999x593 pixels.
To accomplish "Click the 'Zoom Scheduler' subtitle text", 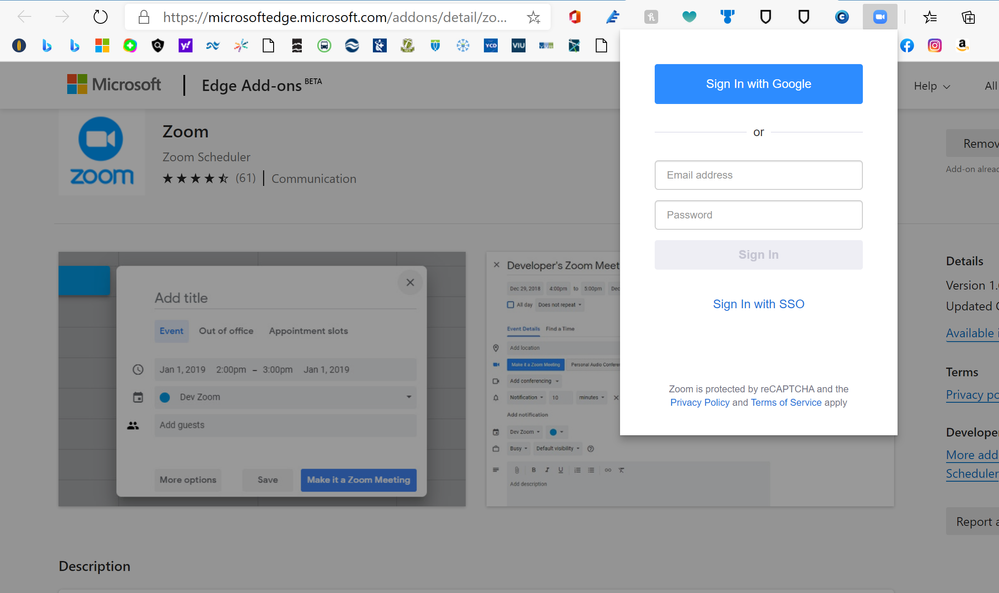I will tap(206, 157).
